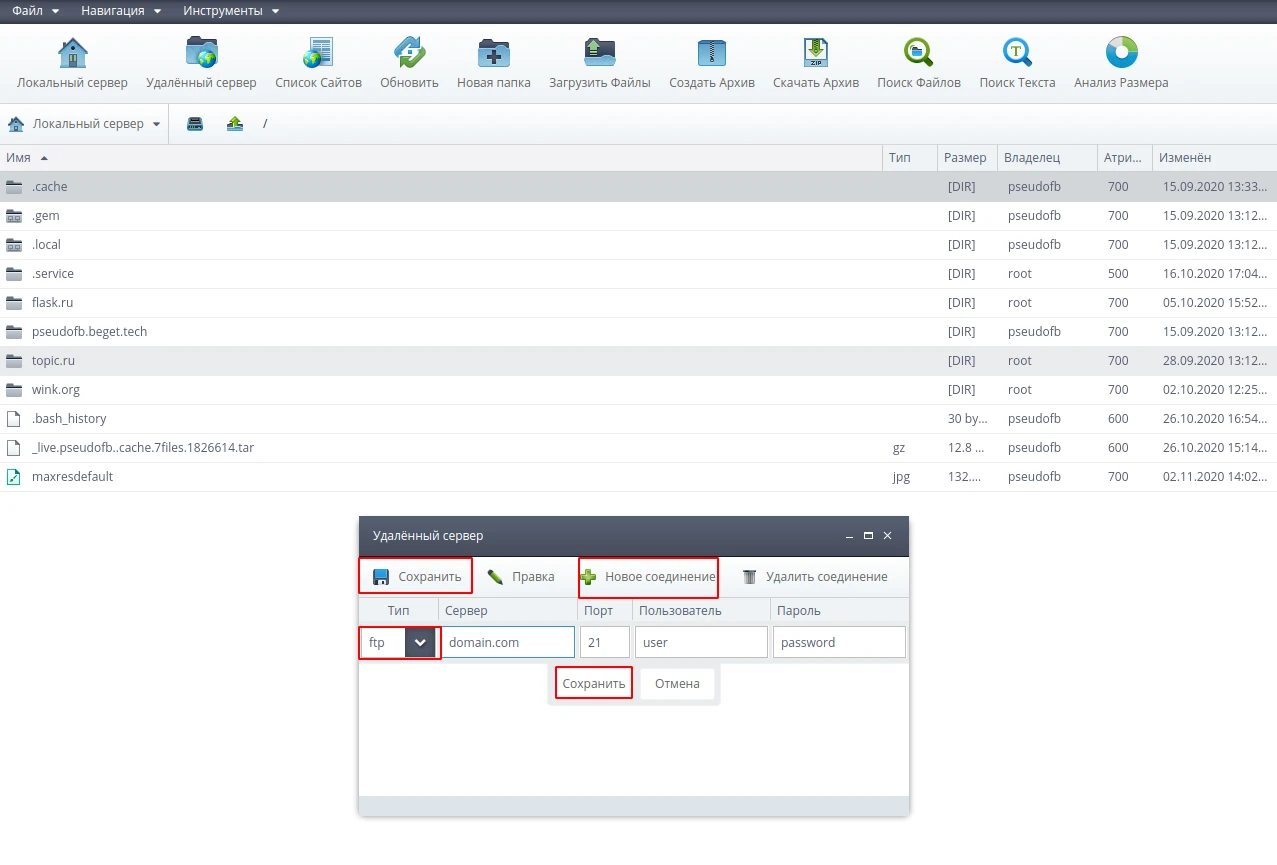
Task: Launch the Size Analysis chart icon
Action: (x=1120, y=54)
